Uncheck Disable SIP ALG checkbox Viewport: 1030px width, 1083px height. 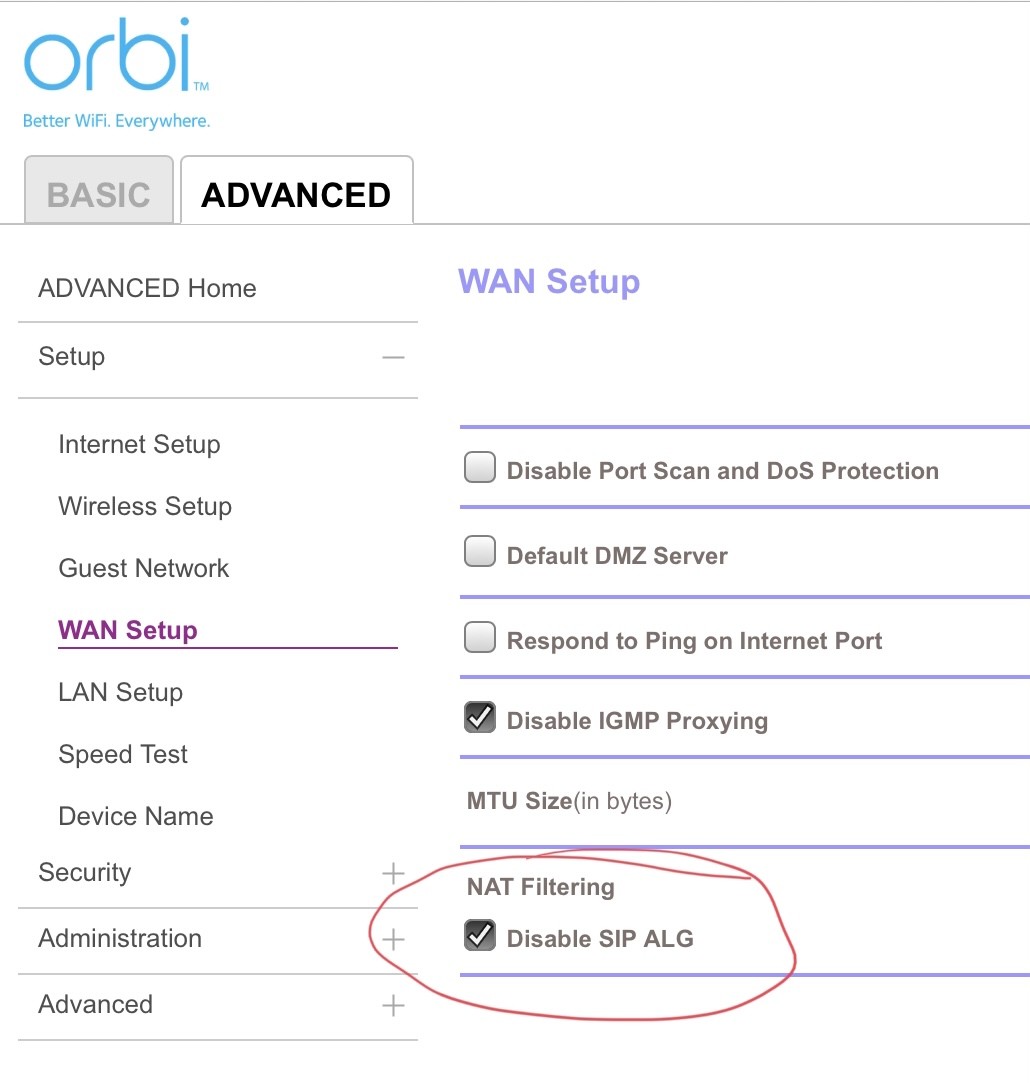tap(480, 936)
